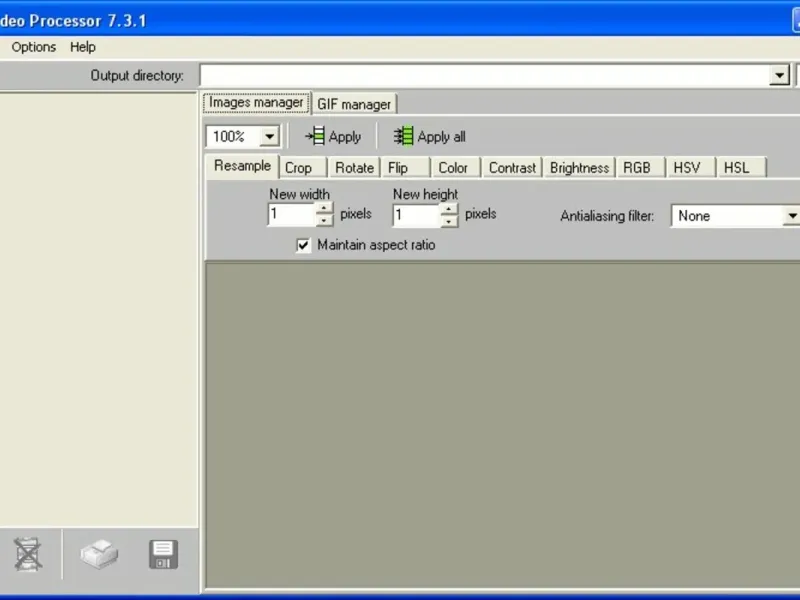Click the Apply icon button
Viewport: 800px width, 600px height.
pos(333,137)
